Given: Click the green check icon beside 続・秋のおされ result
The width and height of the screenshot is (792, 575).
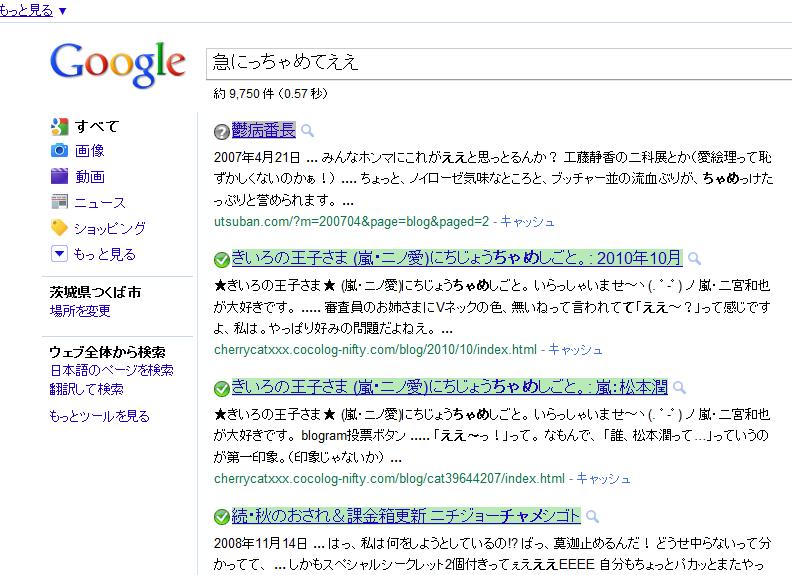Looking at the screenshot, I should pyautogui.click(x=221, y=517).
